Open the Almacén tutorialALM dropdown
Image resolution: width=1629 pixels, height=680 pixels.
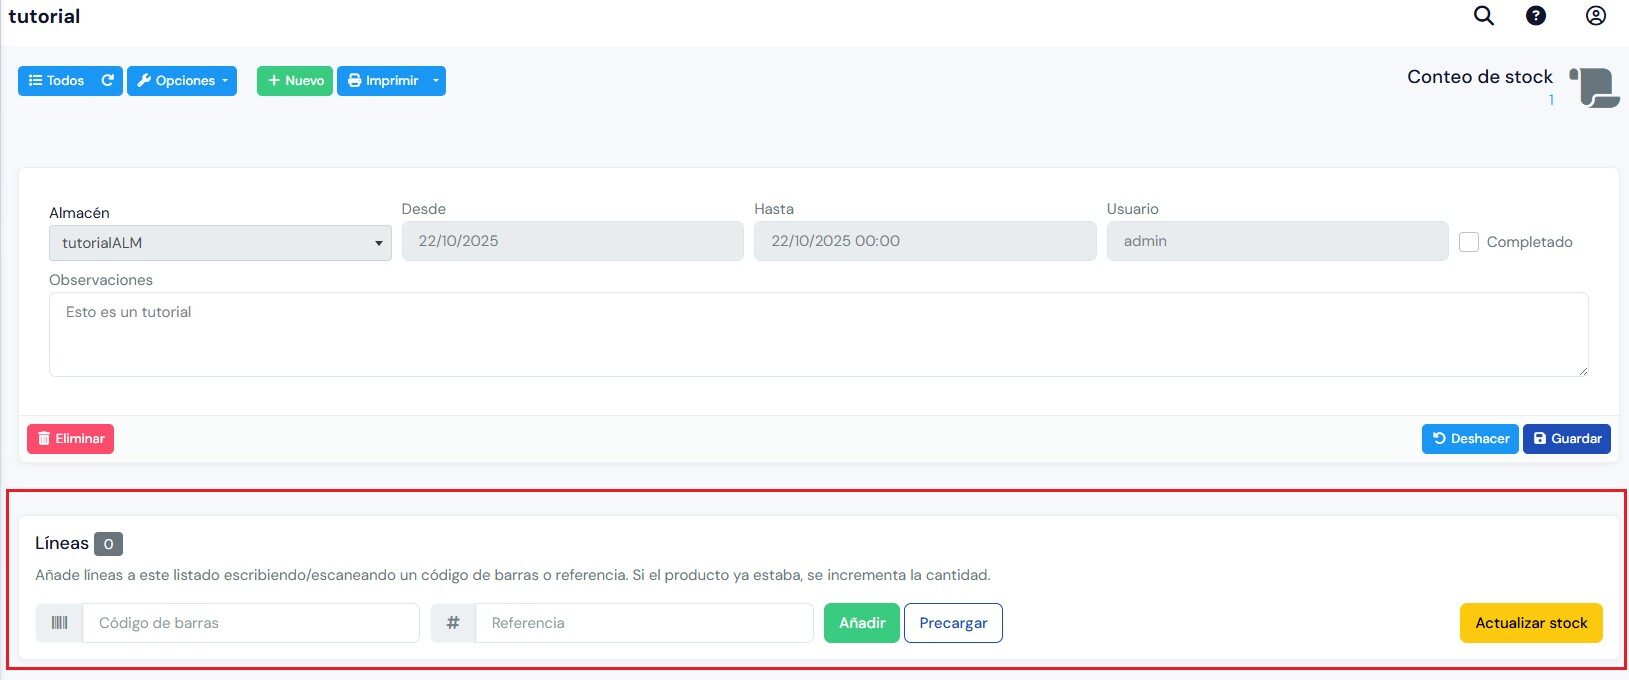tap(220, 243)
